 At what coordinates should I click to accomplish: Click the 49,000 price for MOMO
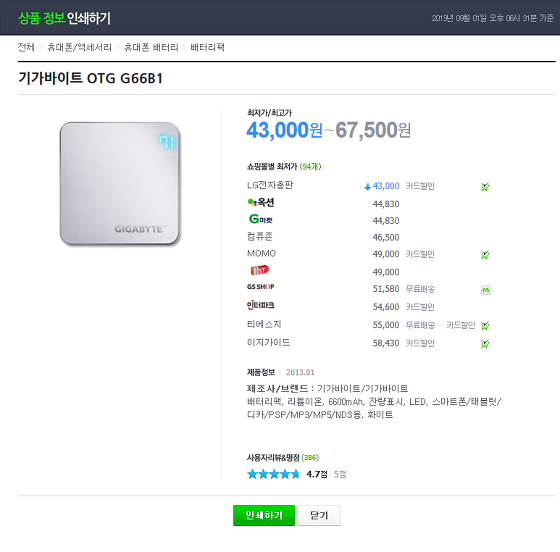click(386, 254)
